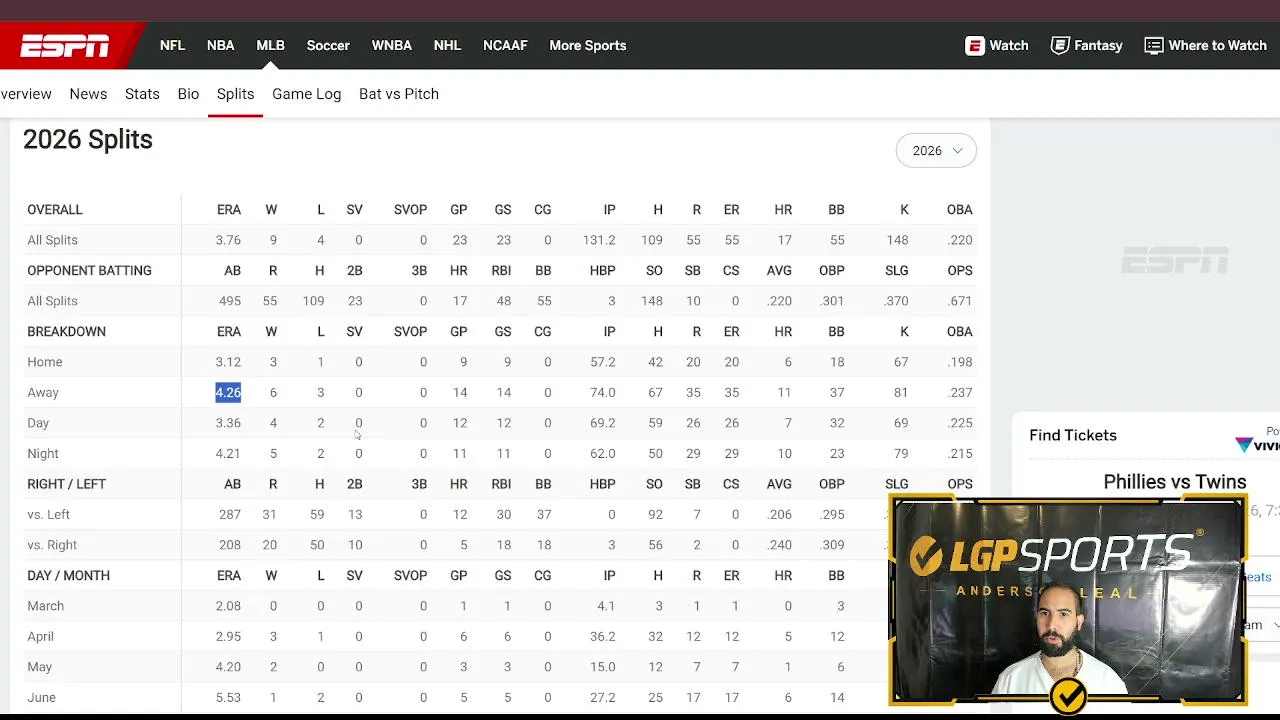Viewport: 1280px width, 720px height.
Task: Open the Soccer menu
Action: [328, 45]
